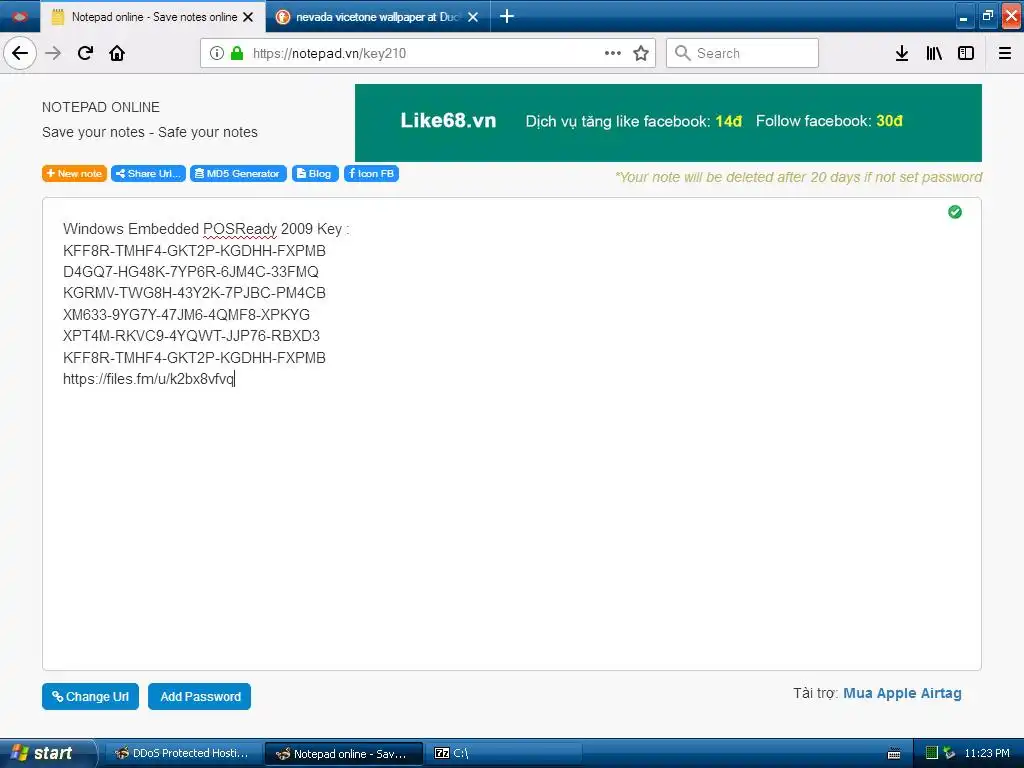Click the forward navigation arrow
Viewport: 1024px width, 768px height.
coord(54,53)
